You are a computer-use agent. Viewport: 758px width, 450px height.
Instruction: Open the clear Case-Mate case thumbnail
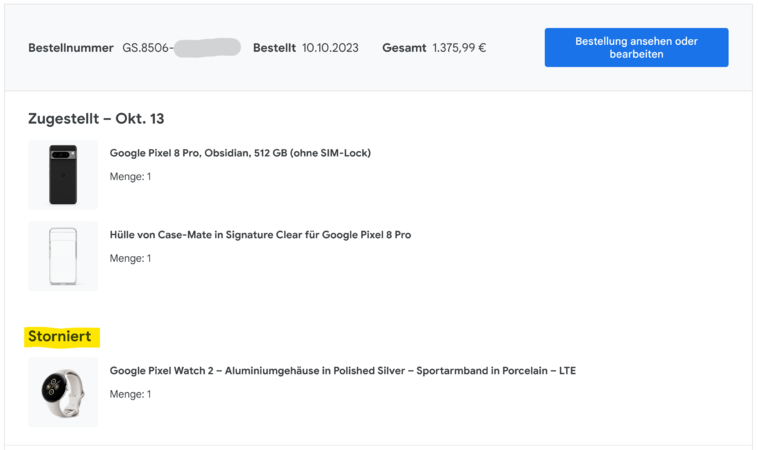[x=63, y=256]
